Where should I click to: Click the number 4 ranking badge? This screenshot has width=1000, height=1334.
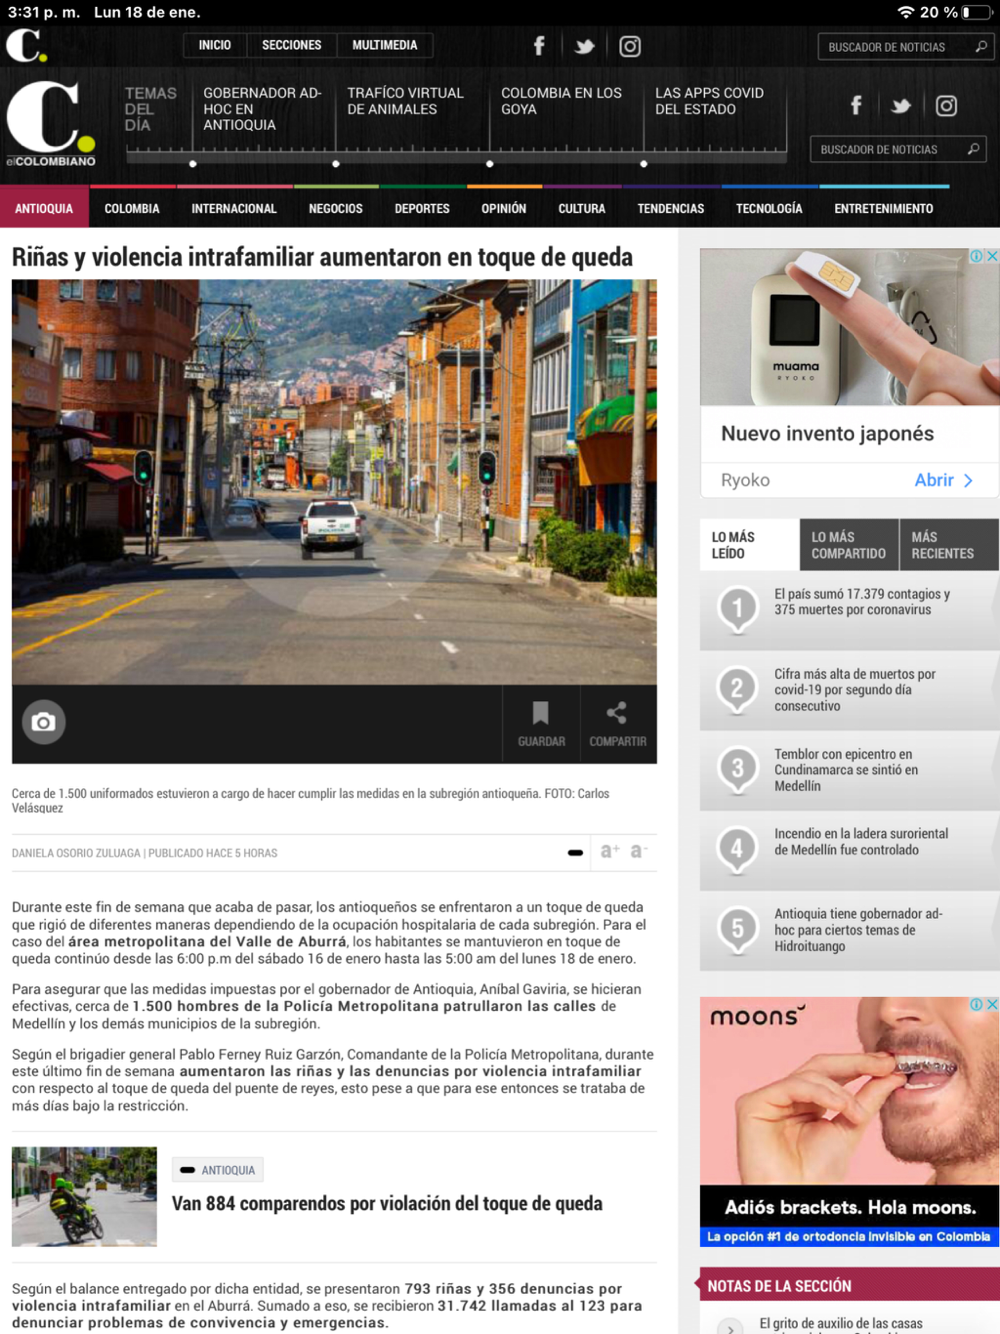point(738,849)
